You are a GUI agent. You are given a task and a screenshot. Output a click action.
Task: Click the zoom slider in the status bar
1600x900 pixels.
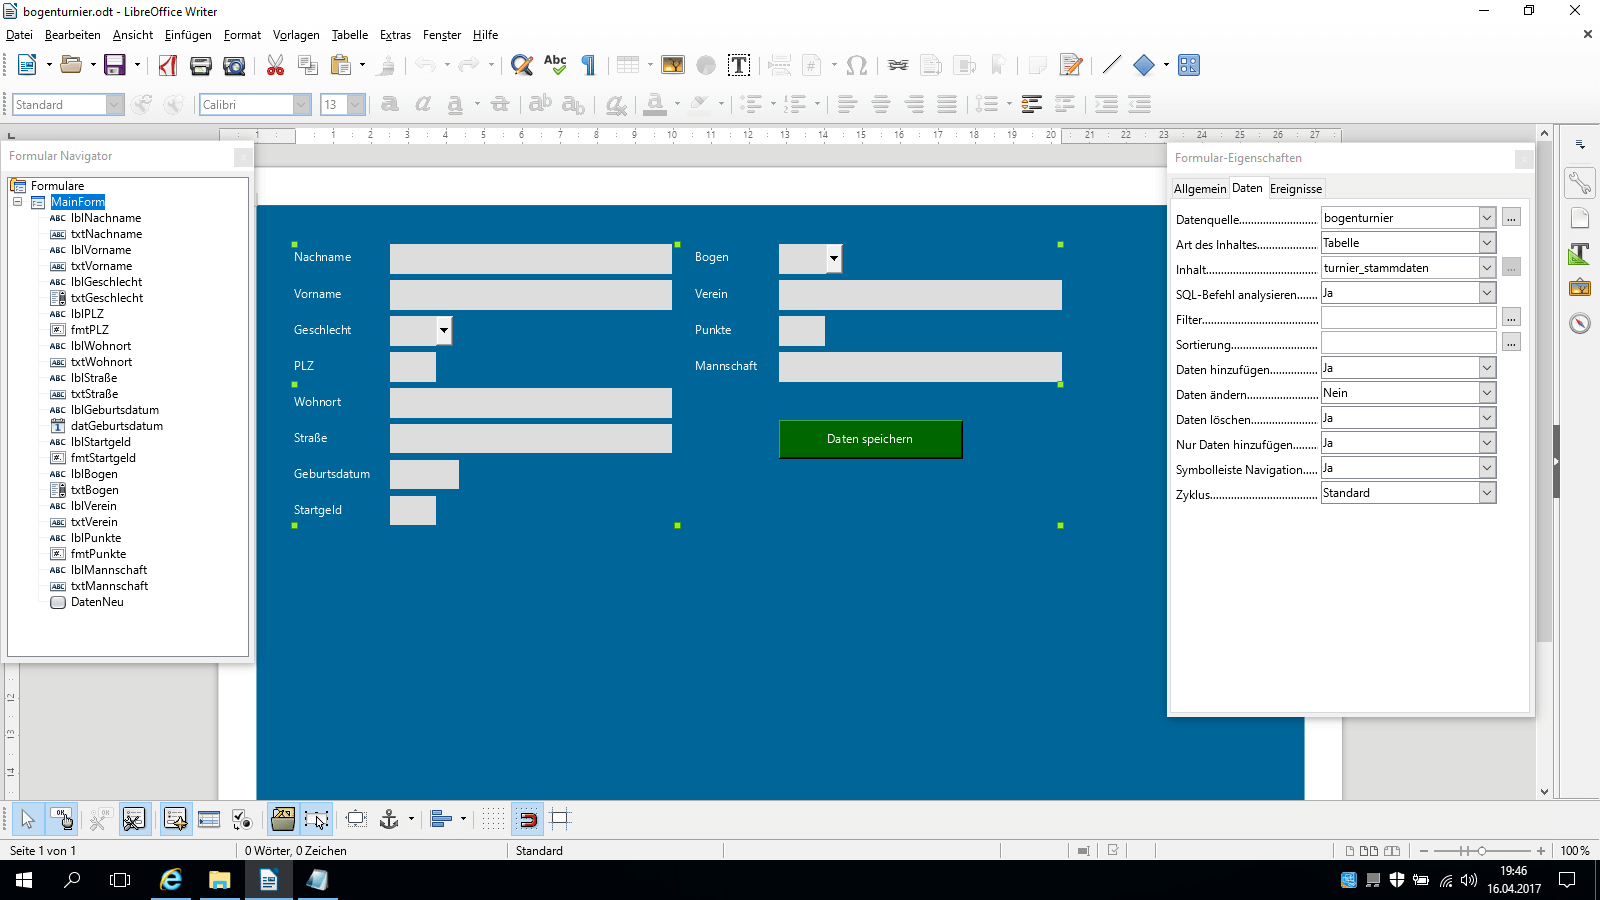coord(1482,851)
